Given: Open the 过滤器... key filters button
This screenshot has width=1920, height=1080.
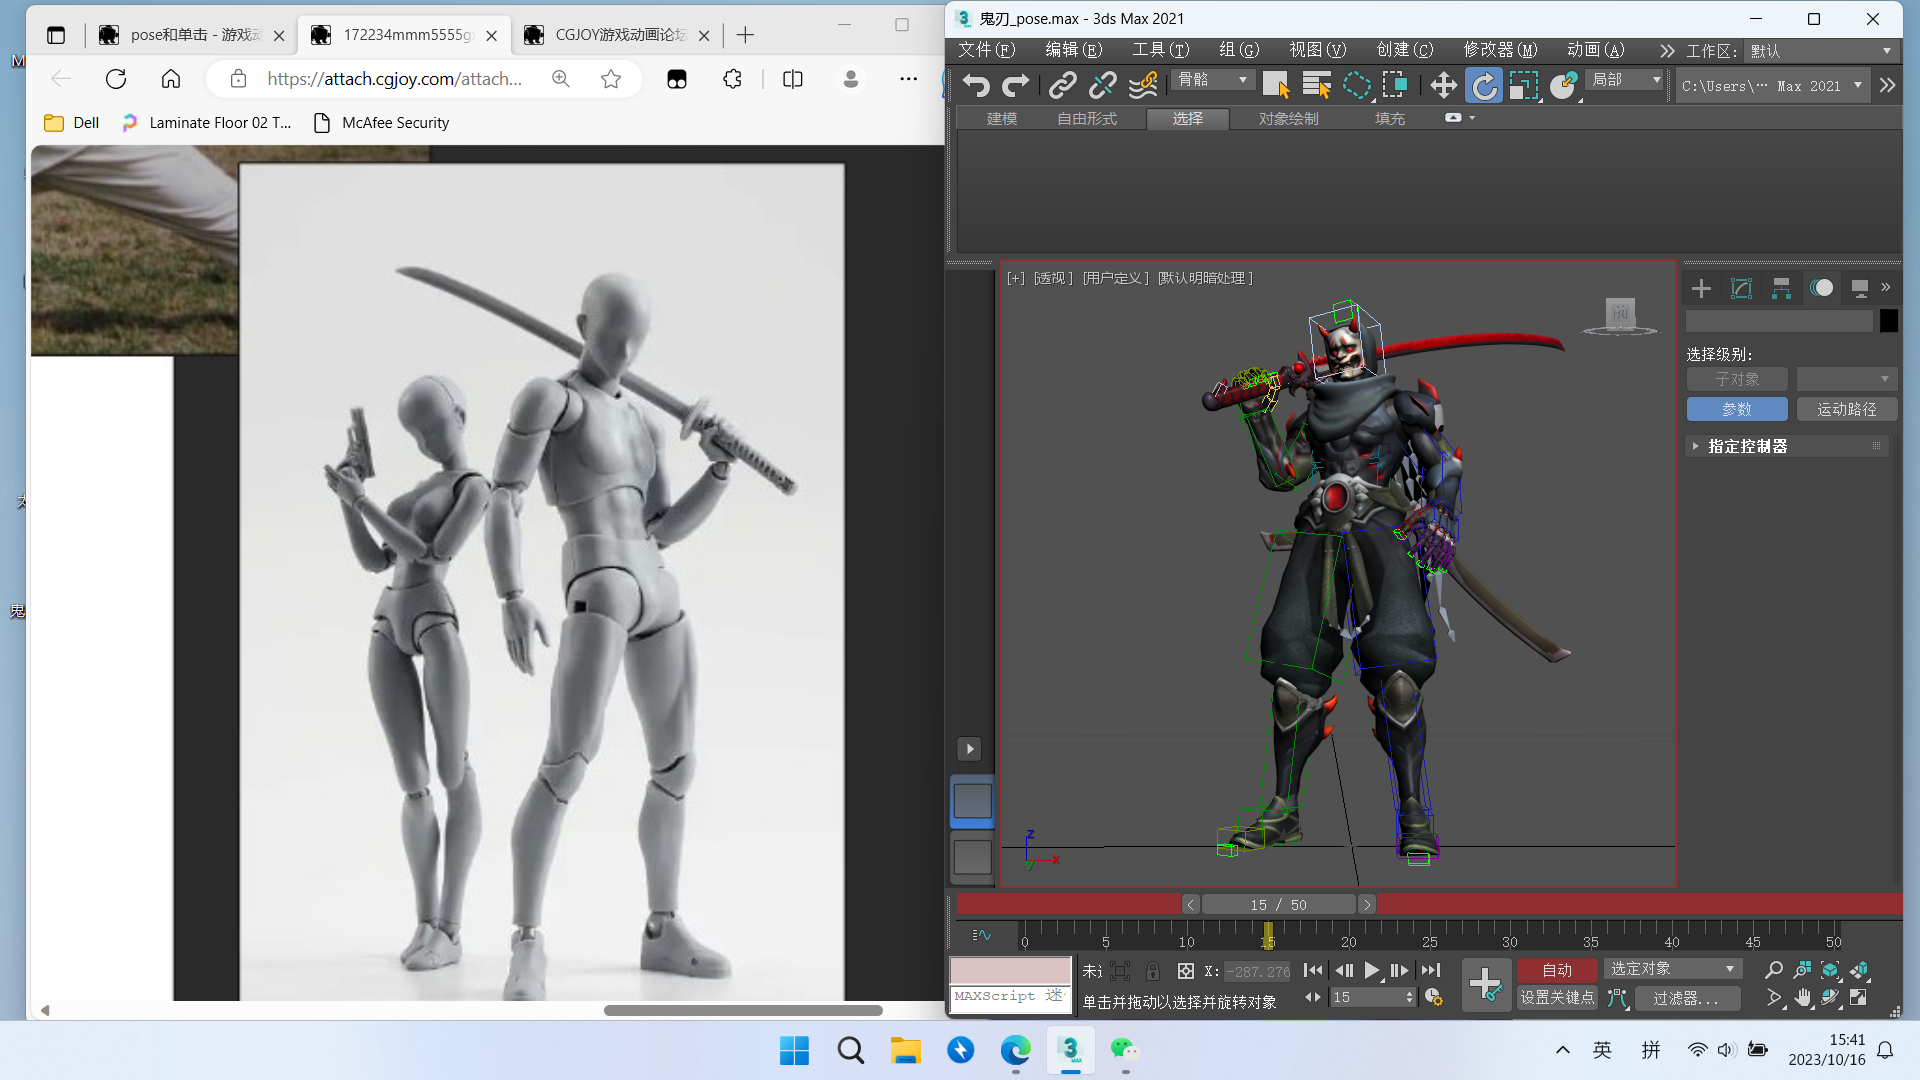Looking at the screenshot, I should pos(1686,998).
